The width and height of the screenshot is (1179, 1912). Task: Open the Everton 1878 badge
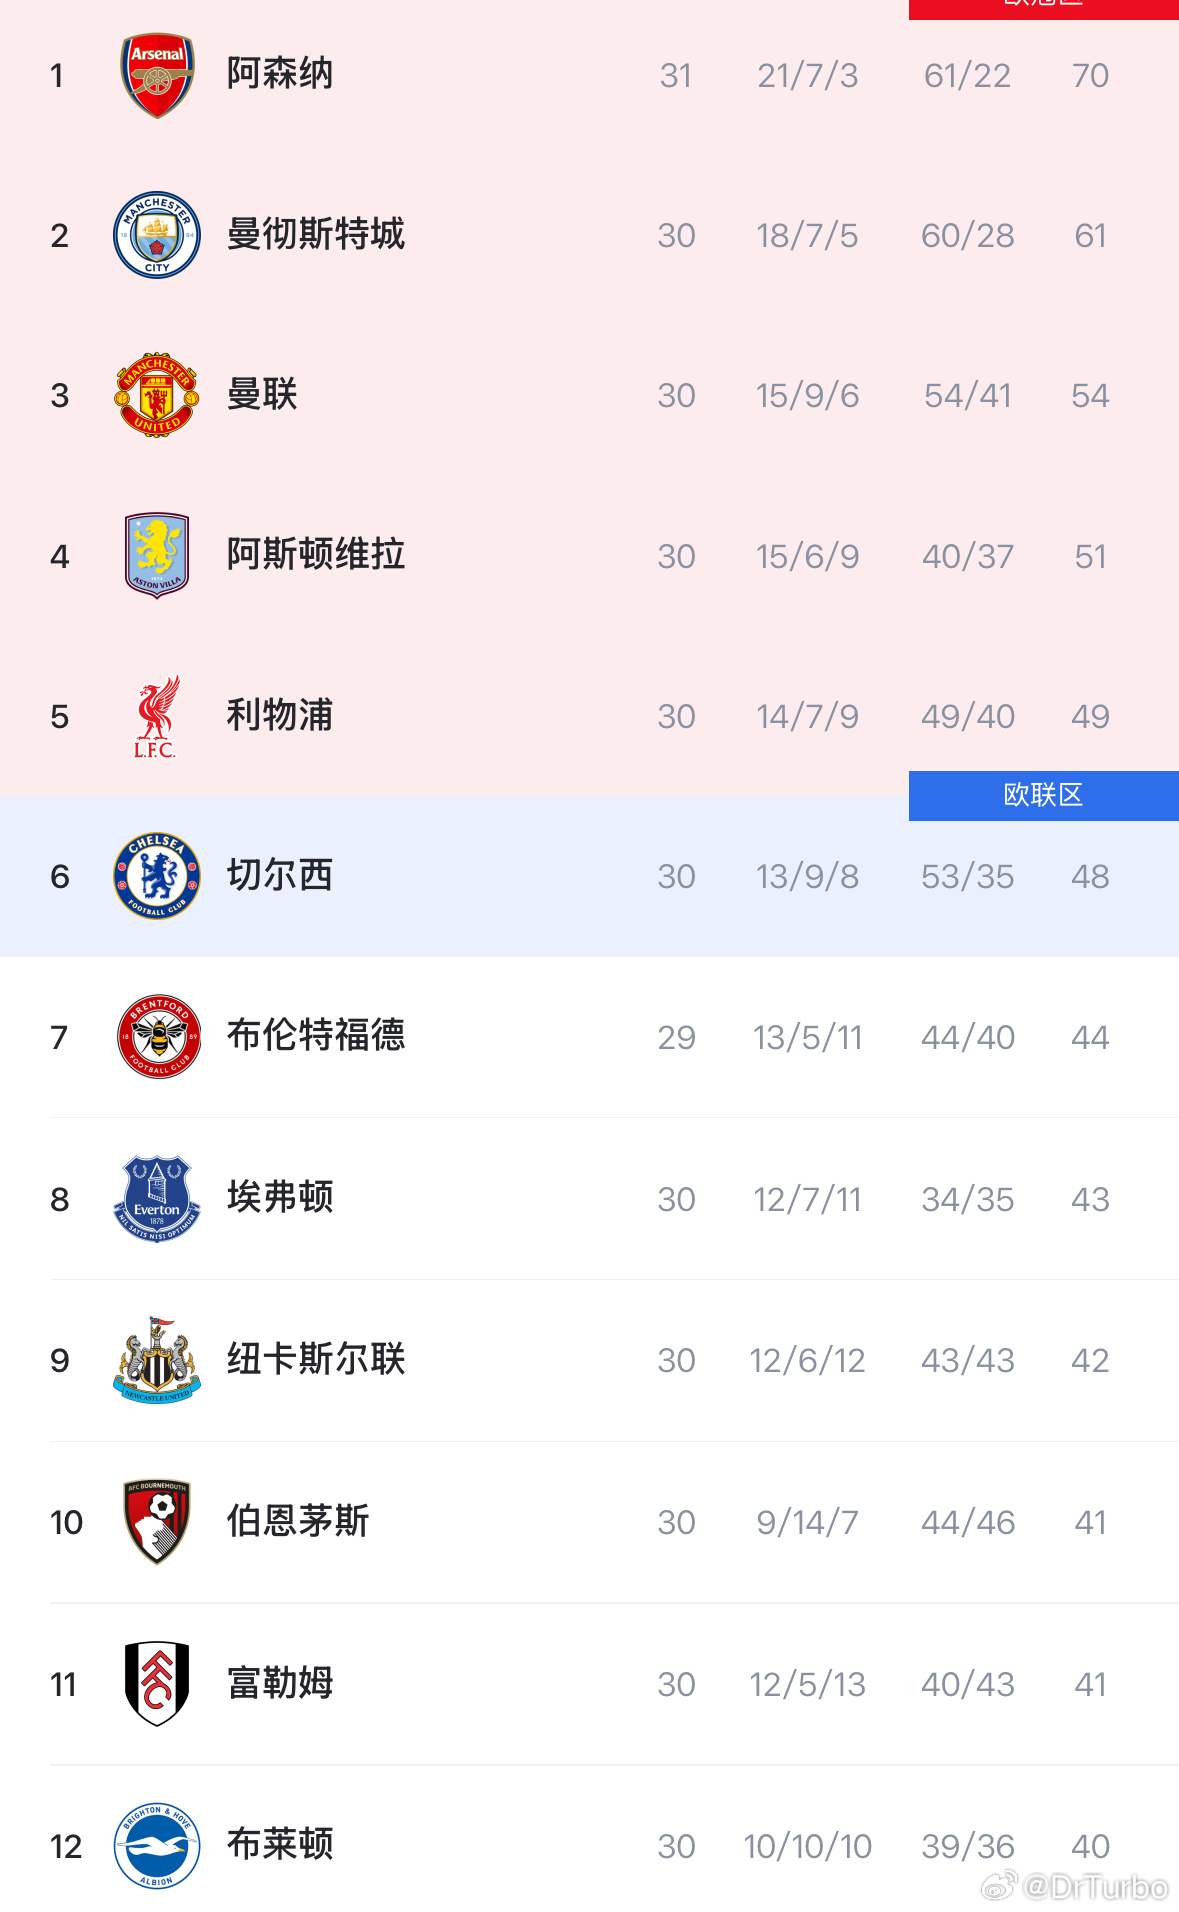tap(157, 1198)
